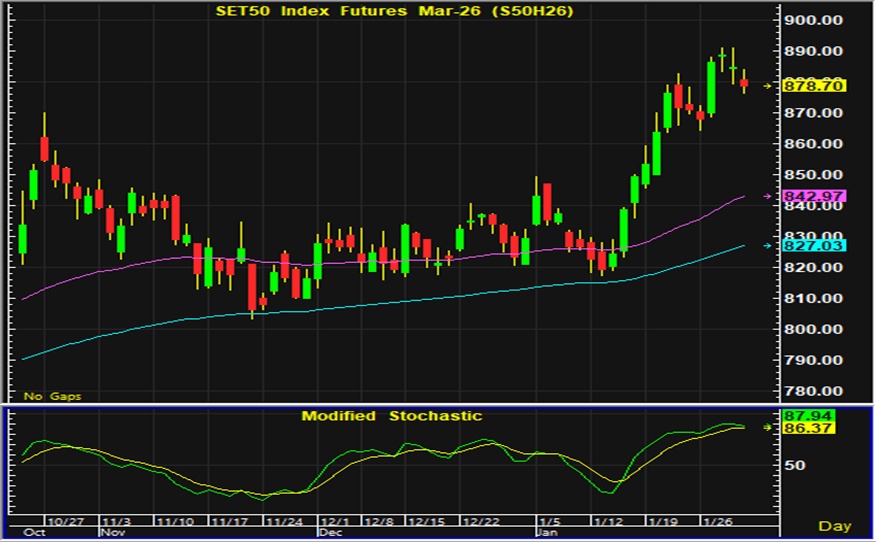Select the 12/1 date marker
The height and width of the screenshot is (542, 876).
(332, 522)
